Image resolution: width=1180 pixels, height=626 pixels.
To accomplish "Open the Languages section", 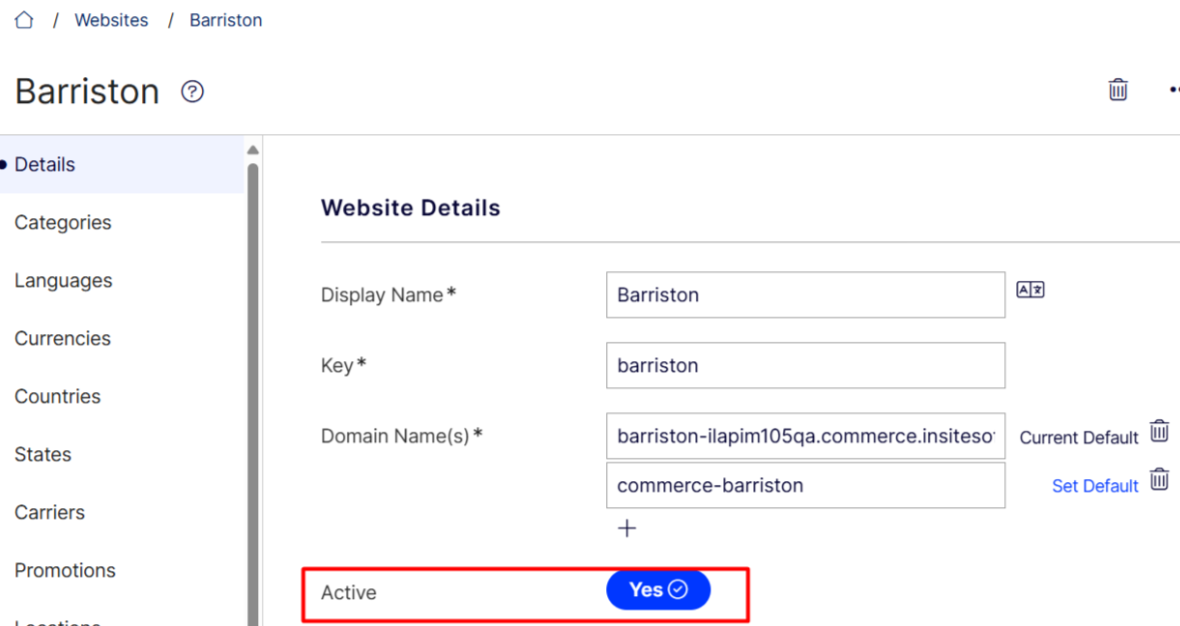I will pyautogui.click(x=63, y=280).
